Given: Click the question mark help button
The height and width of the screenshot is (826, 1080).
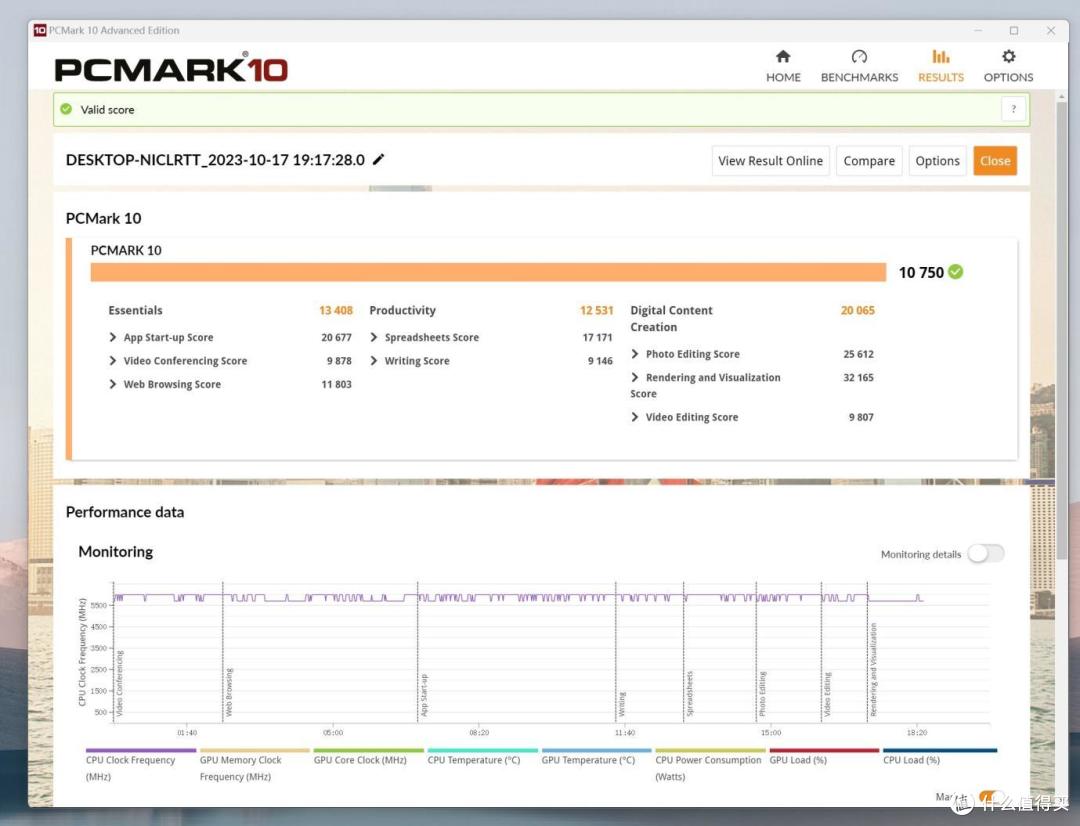Looking at the screenshot, I should click(x=1013, y=109).
